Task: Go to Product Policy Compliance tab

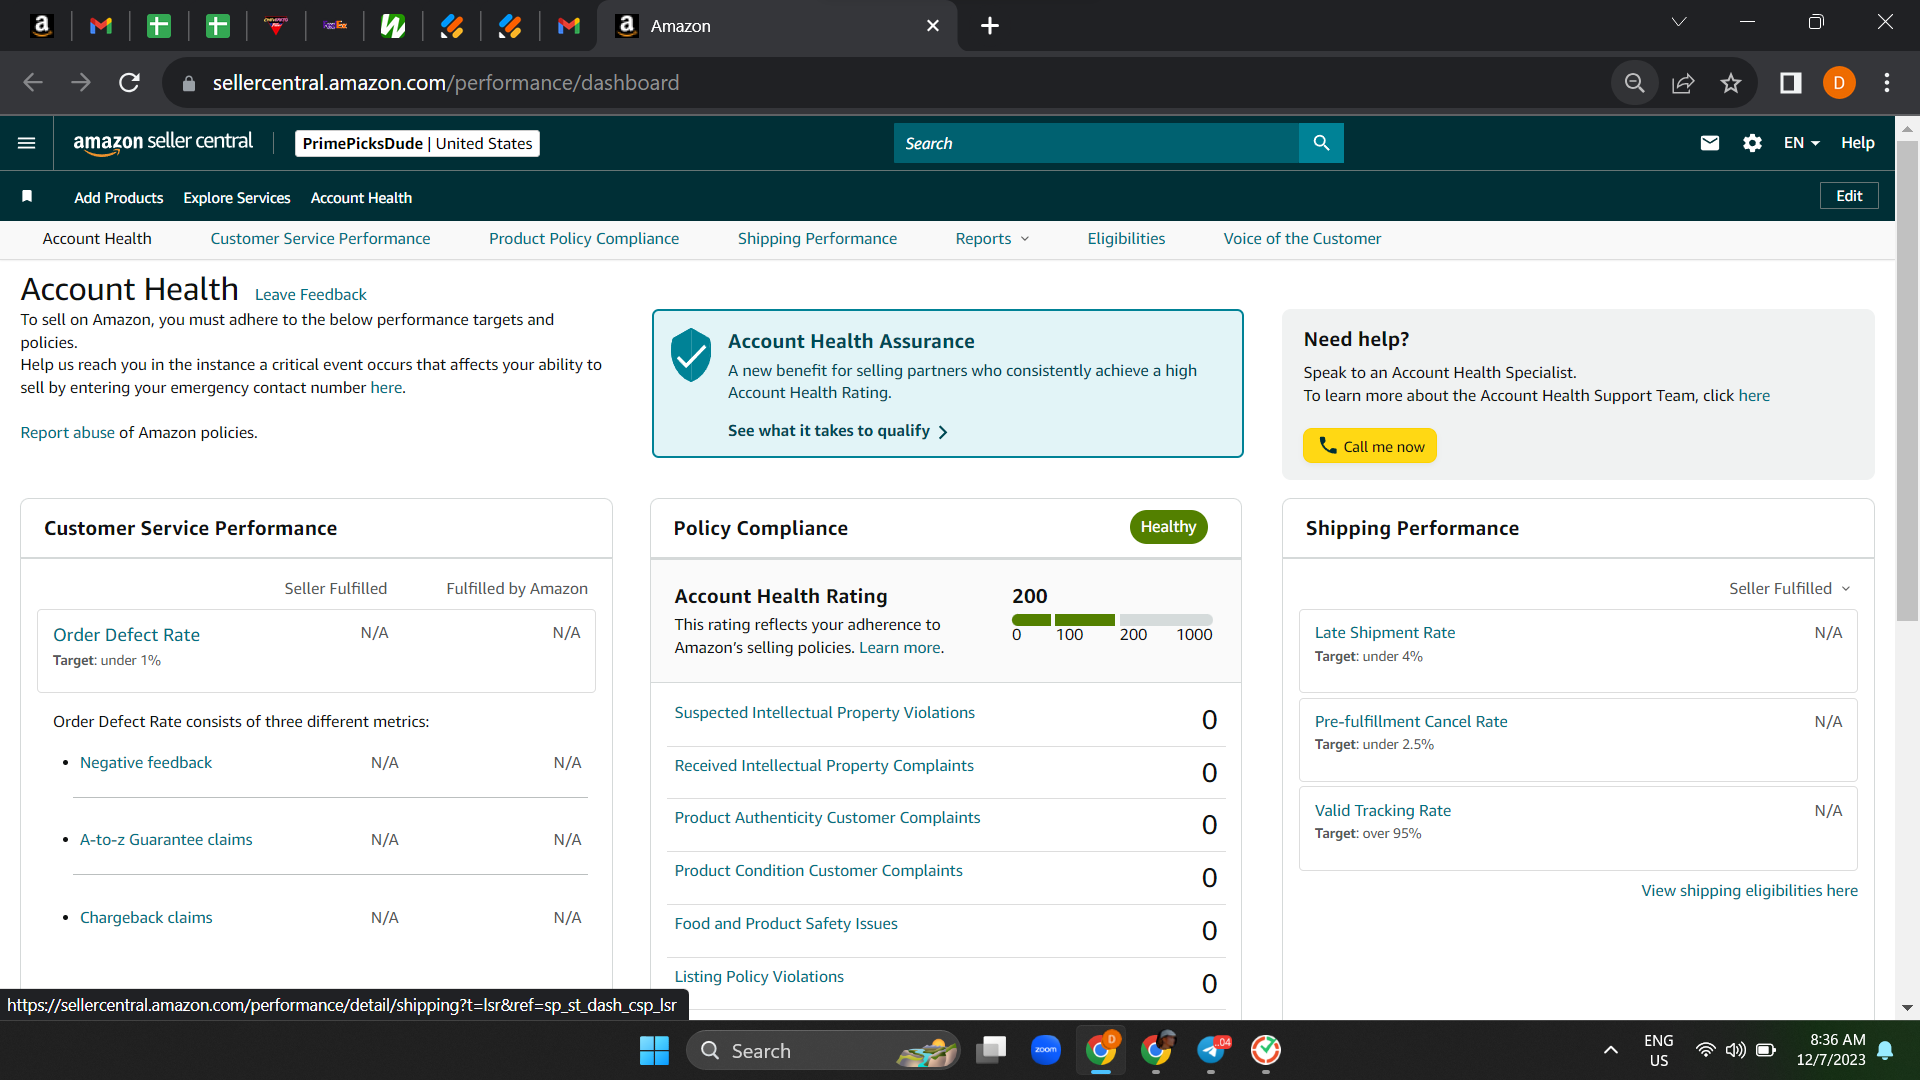Action: tap(584, 239)
